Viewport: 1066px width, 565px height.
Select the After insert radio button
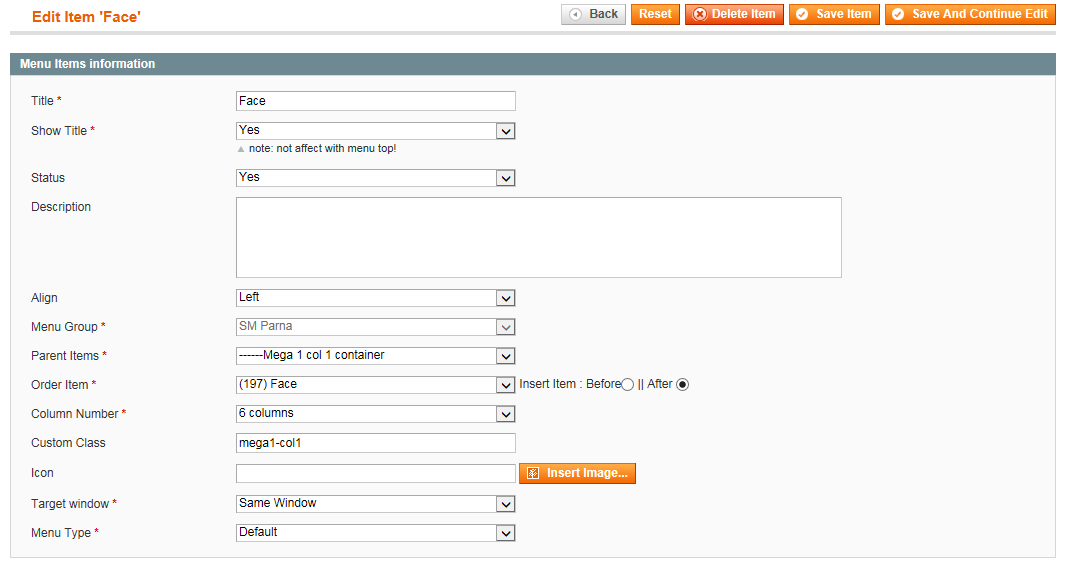coord(683,385)
